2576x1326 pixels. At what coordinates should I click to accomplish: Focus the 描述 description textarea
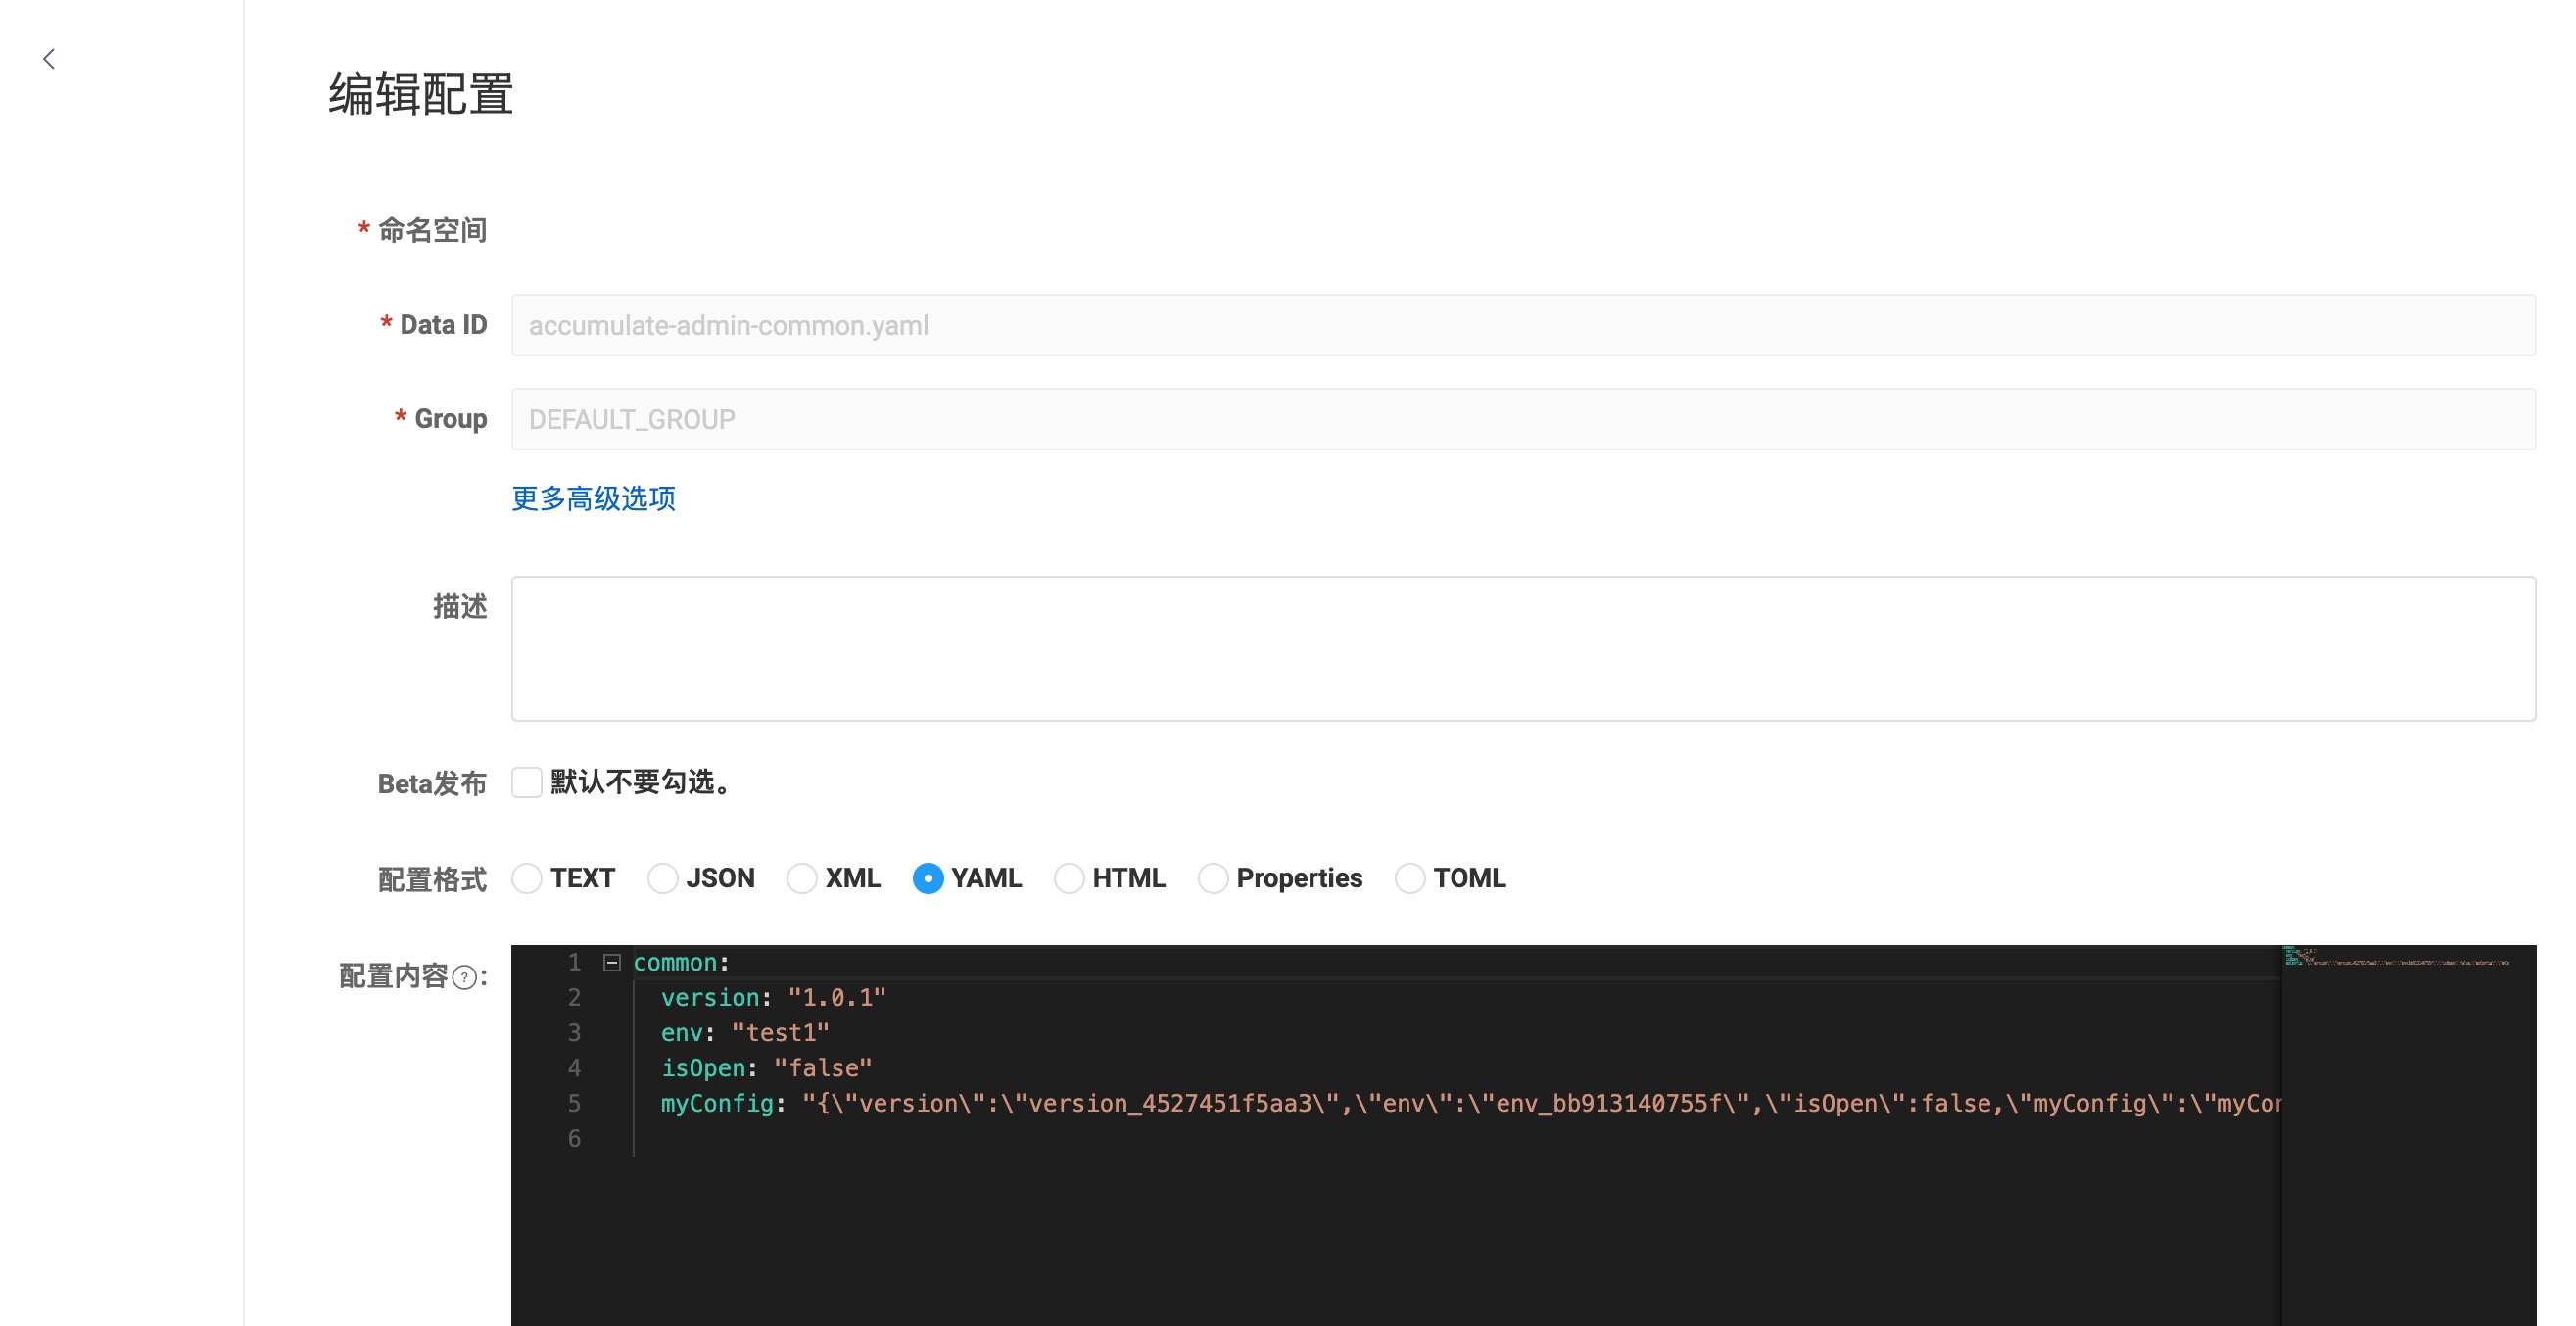click(1524, 648)
